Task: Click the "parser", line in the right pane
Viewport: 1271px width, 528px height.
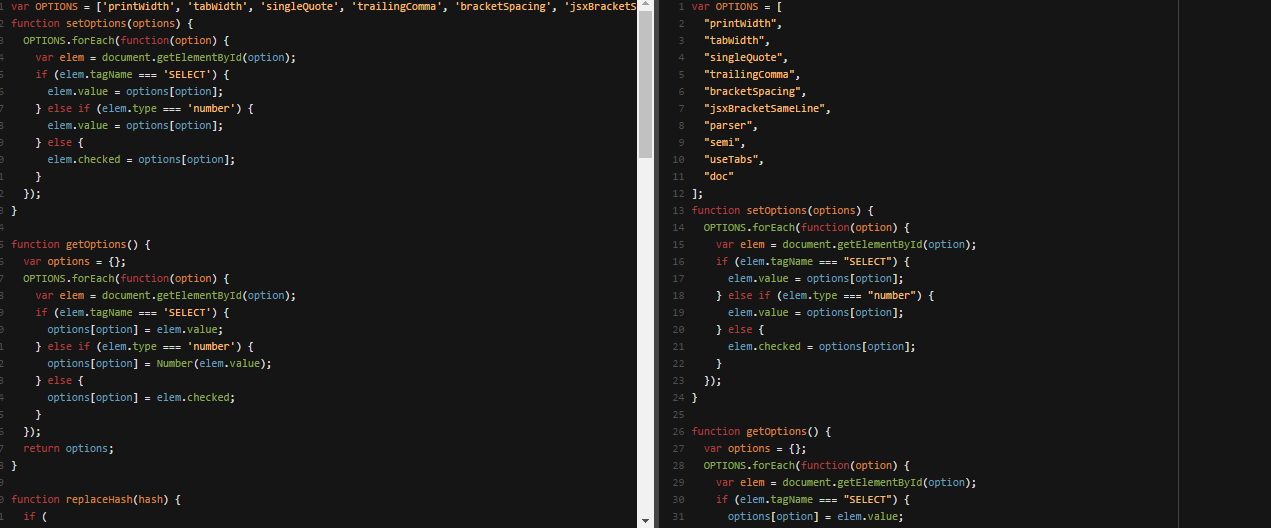Action: (731, 125)
